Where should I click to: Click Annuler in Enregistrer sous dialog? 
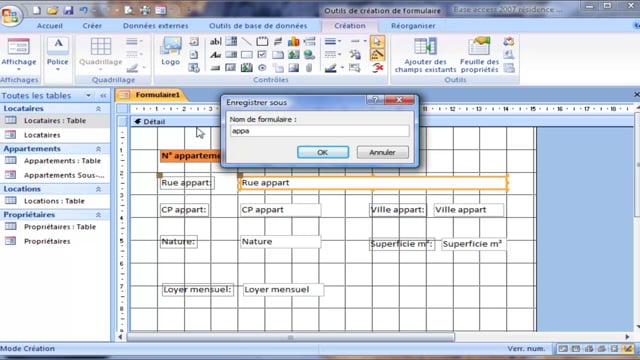(382, 152)
